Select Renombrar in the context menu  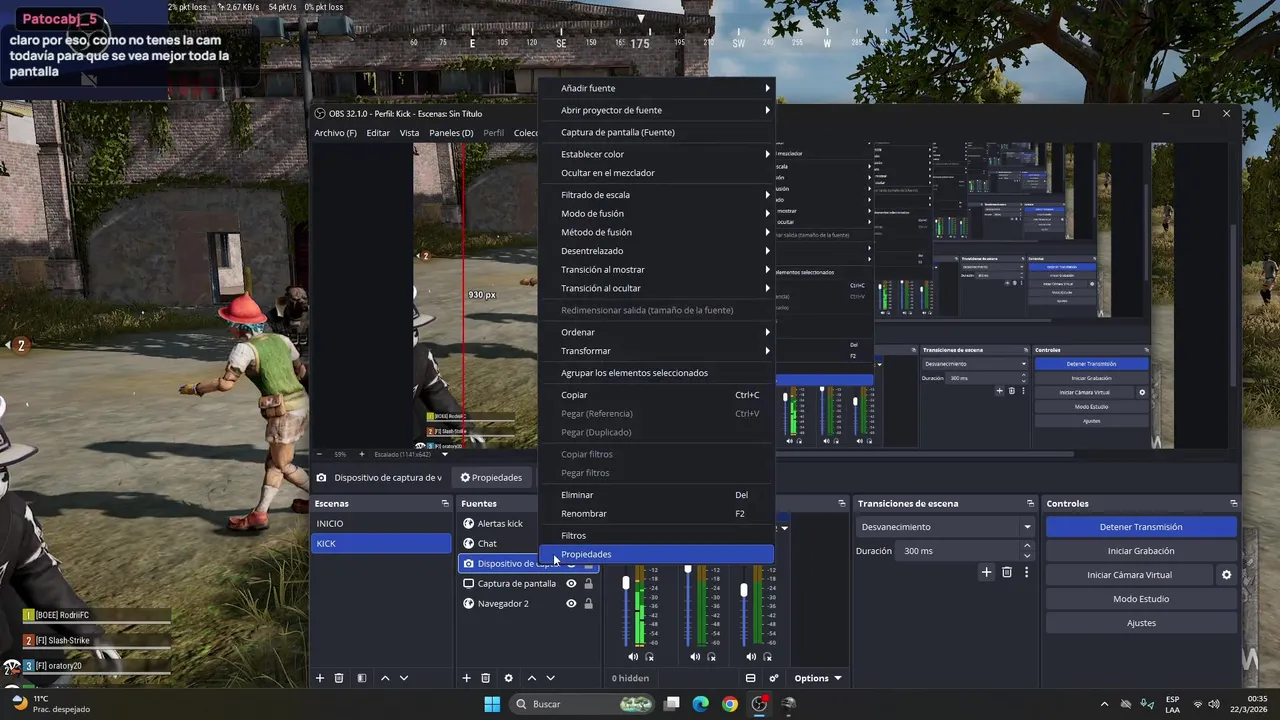pos(656,513)
